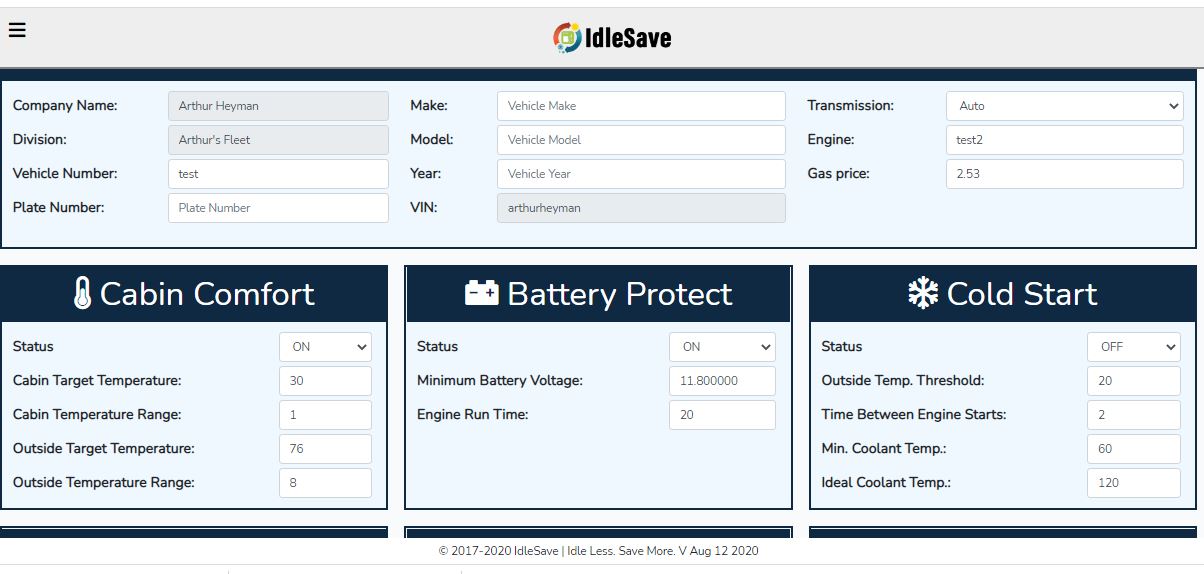This screenshot has width=1204, height=574.
Task: Click Cabin Target Temperature input
Action: [x=325, y=381]
